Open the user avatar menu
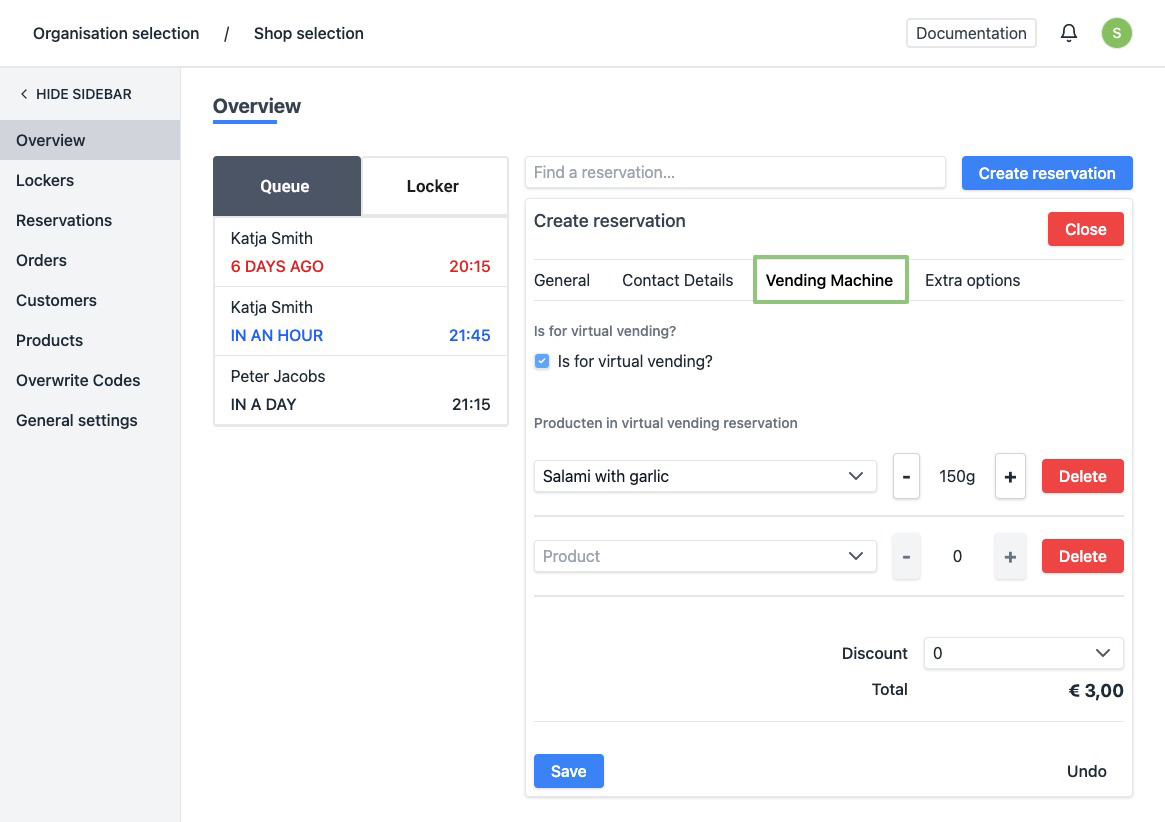This screenshot has width=1165, height=822. click(1116, 33)
